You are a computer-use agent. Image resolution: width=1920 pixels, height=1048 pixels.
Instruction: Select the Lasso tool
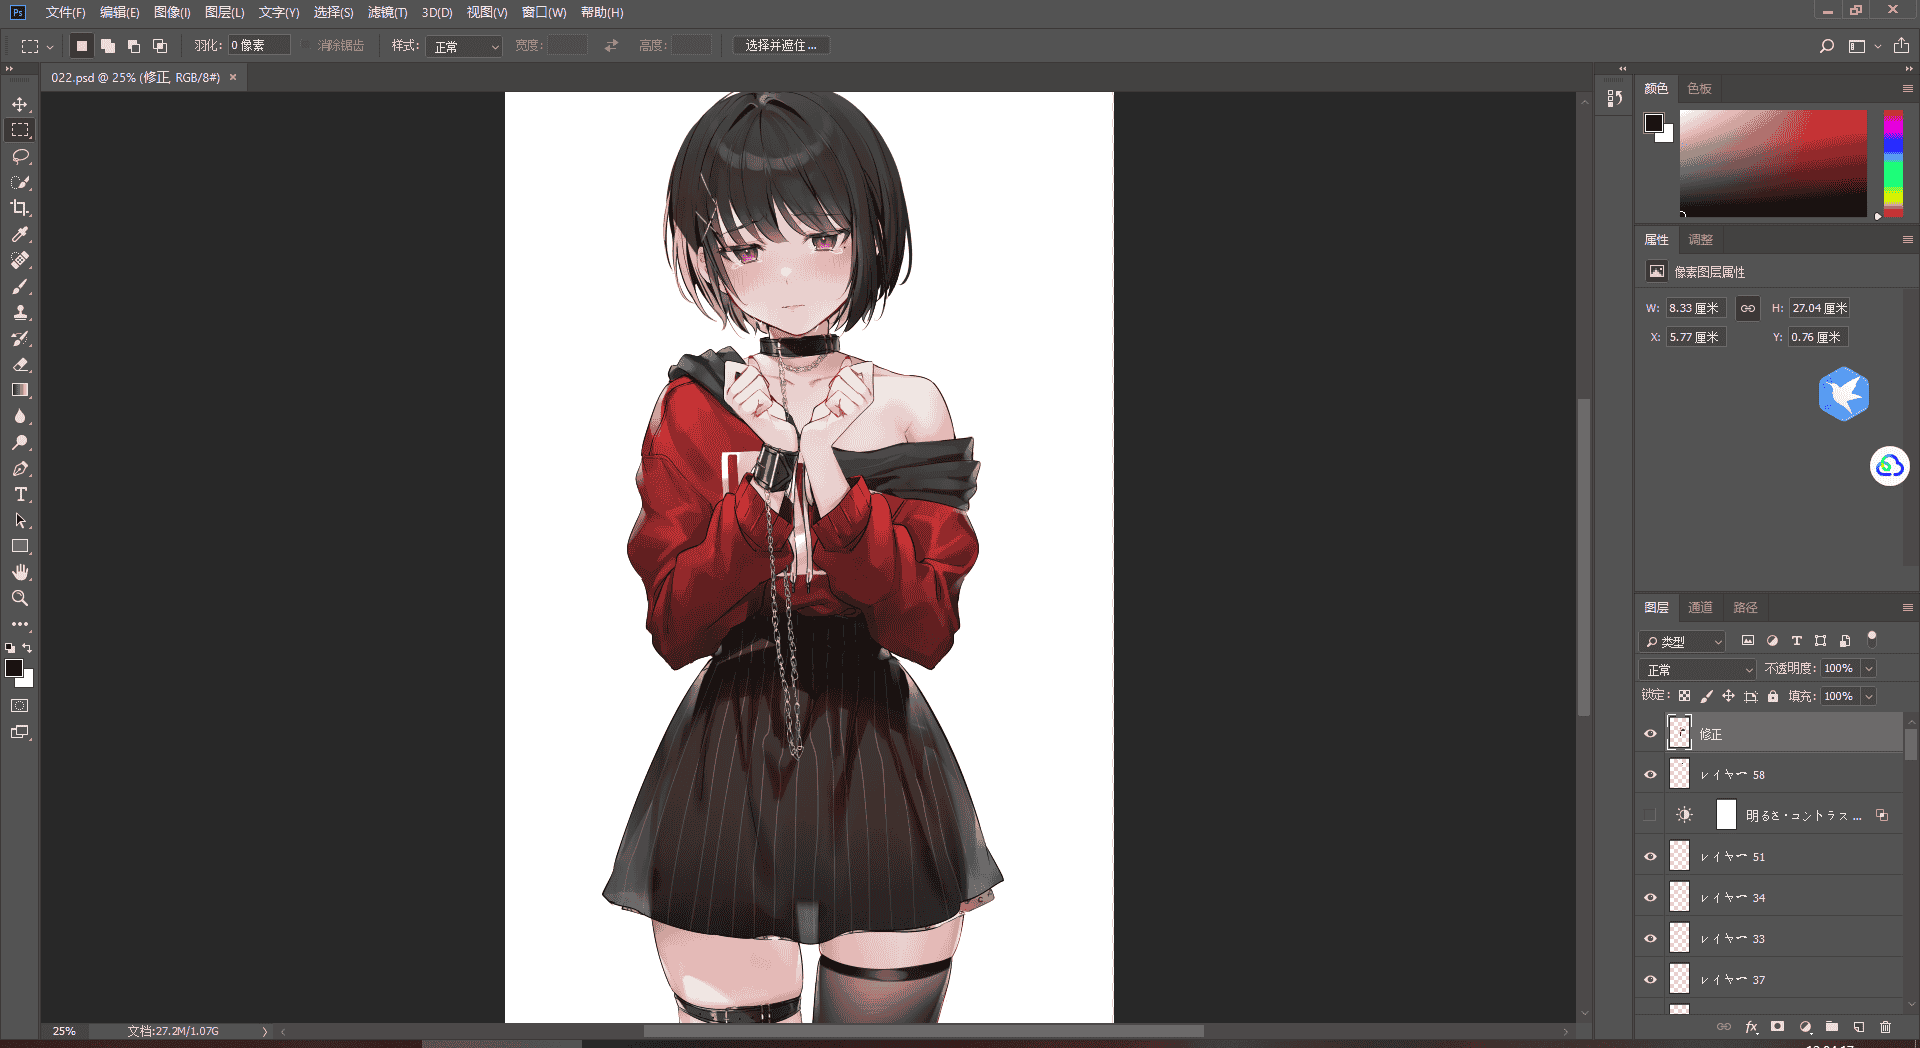click(20, 156)
